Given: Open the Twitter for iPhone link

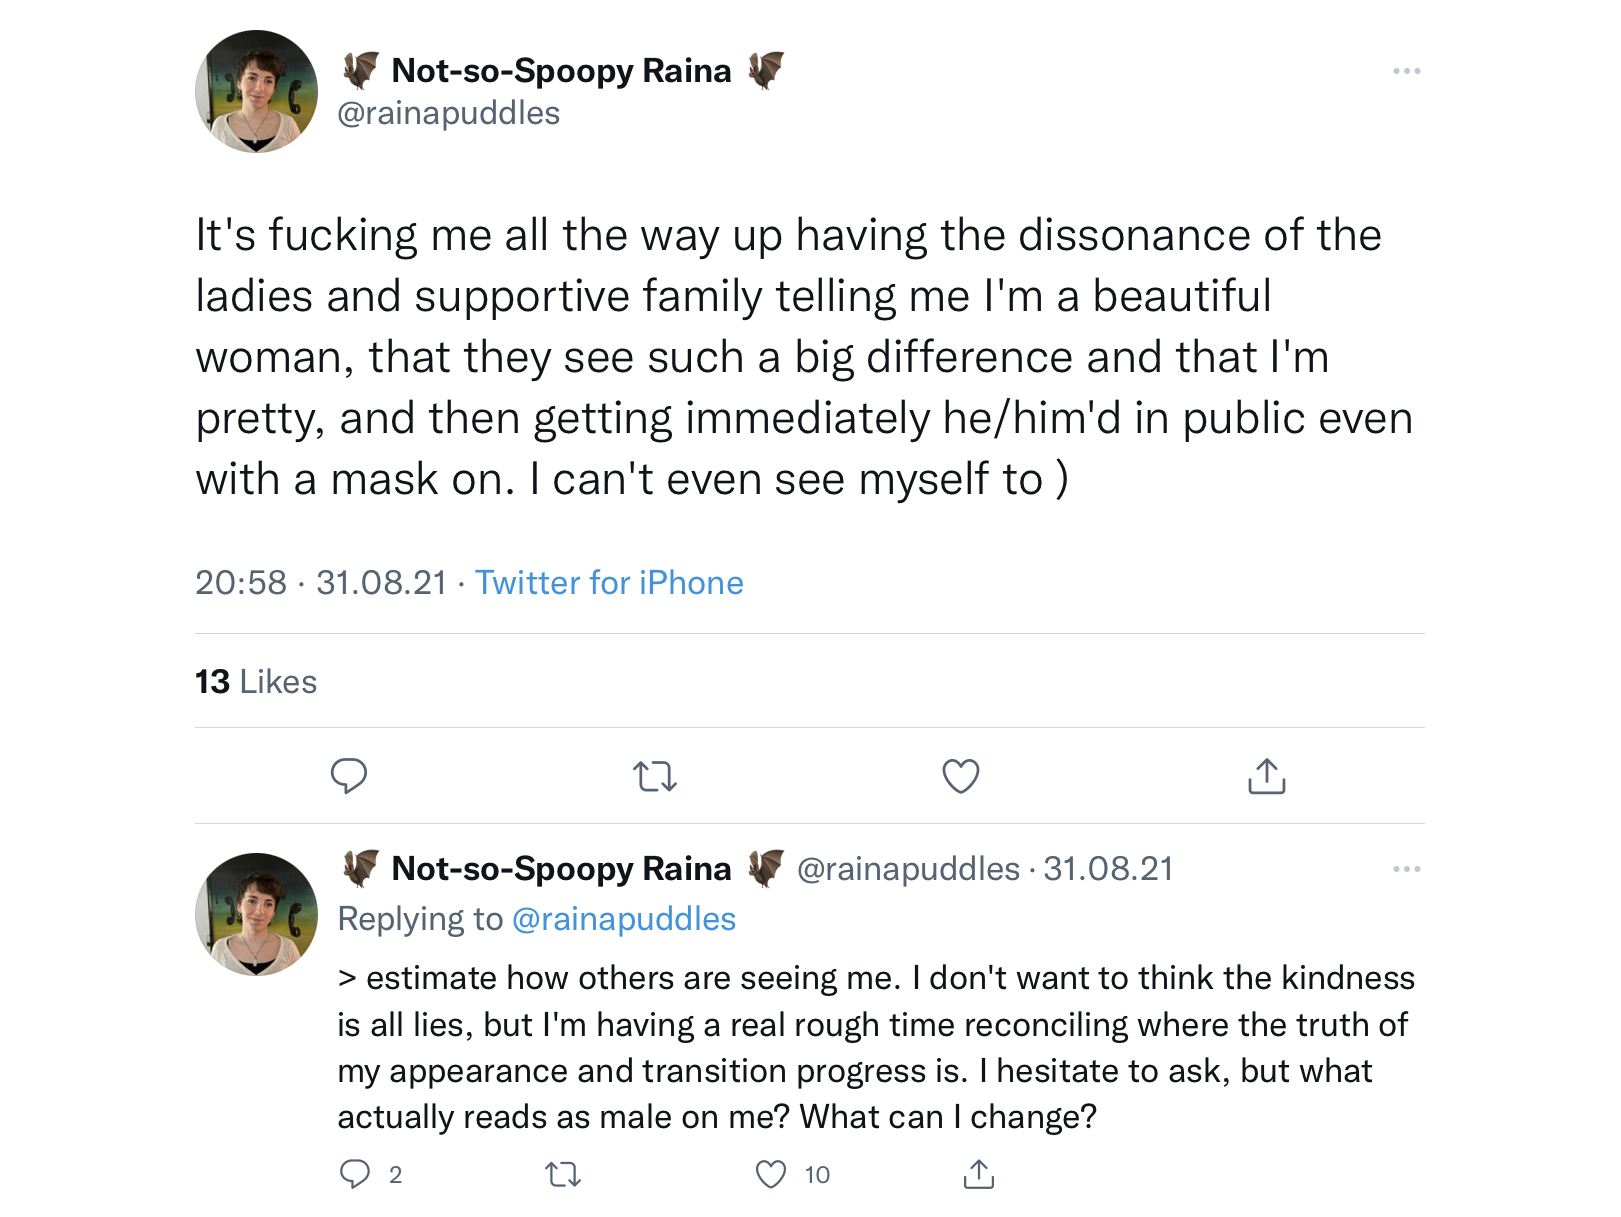Looking at the screenshot, I should (x=609, y=582).
